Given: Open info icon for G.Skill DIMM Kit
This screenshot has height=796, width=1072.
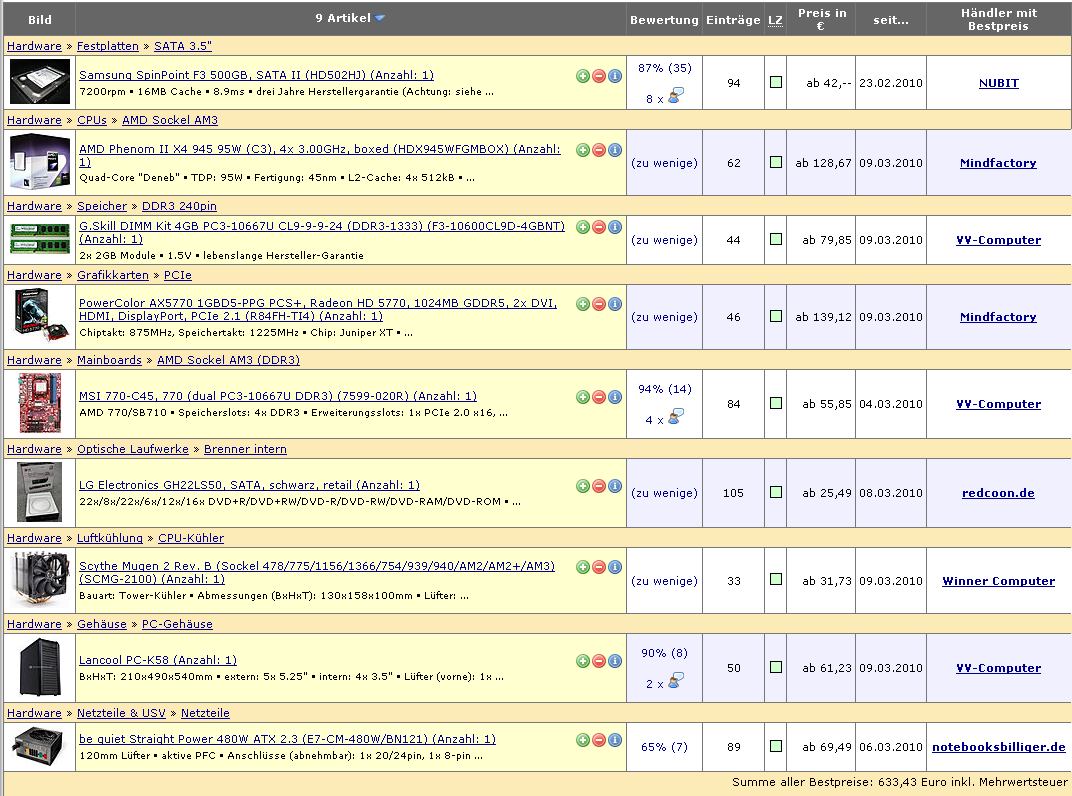Looking at the screenshot, I should tap(615, 227).
